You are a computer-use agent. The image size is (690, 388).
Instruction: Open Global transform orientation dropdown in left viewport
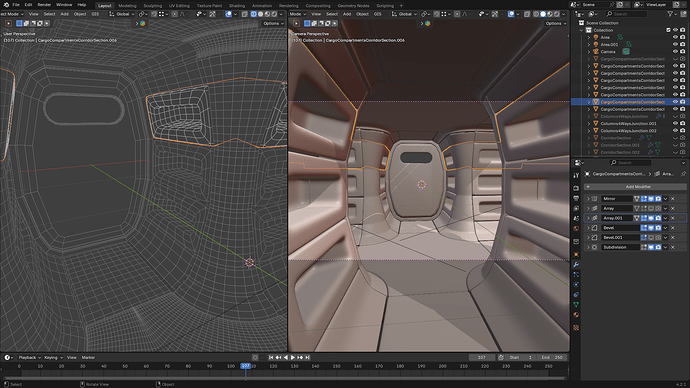[x=122, y=14]
